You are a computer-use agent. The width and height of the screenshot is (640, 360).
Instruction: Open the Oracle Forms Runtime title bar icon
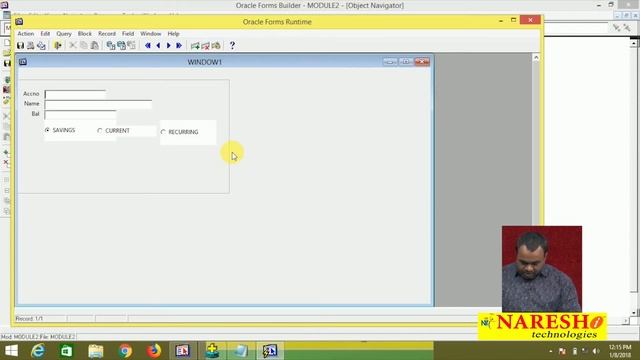[x=19, y=22]
